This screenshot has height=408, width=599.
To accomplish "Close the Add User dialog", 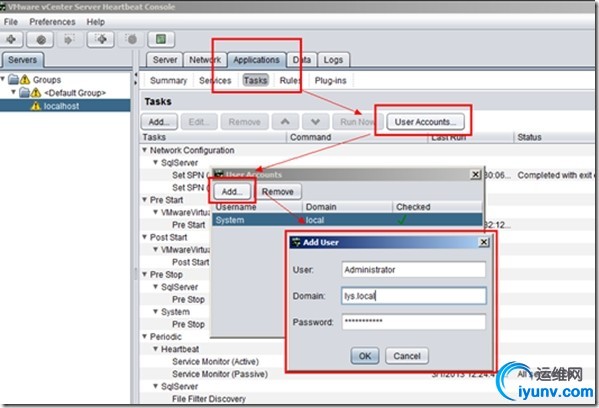I will (484, 242).
